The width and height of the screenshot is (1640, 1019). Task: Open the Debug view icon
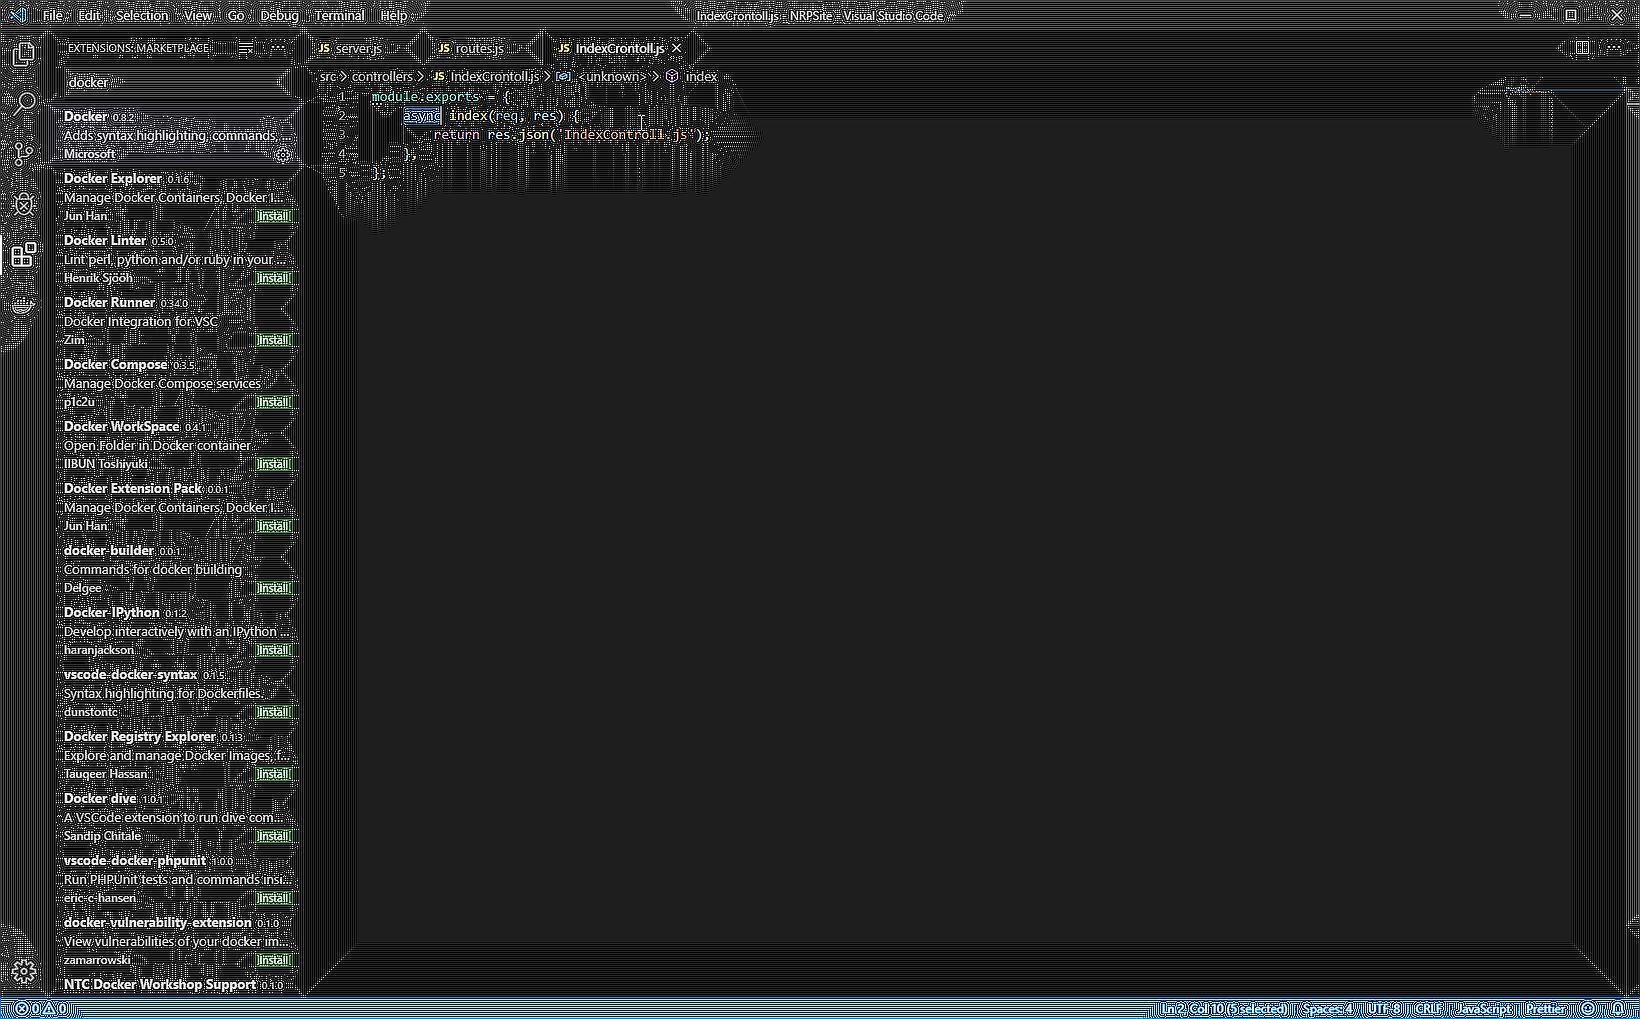pyautogui.click(x=23, y=204)
